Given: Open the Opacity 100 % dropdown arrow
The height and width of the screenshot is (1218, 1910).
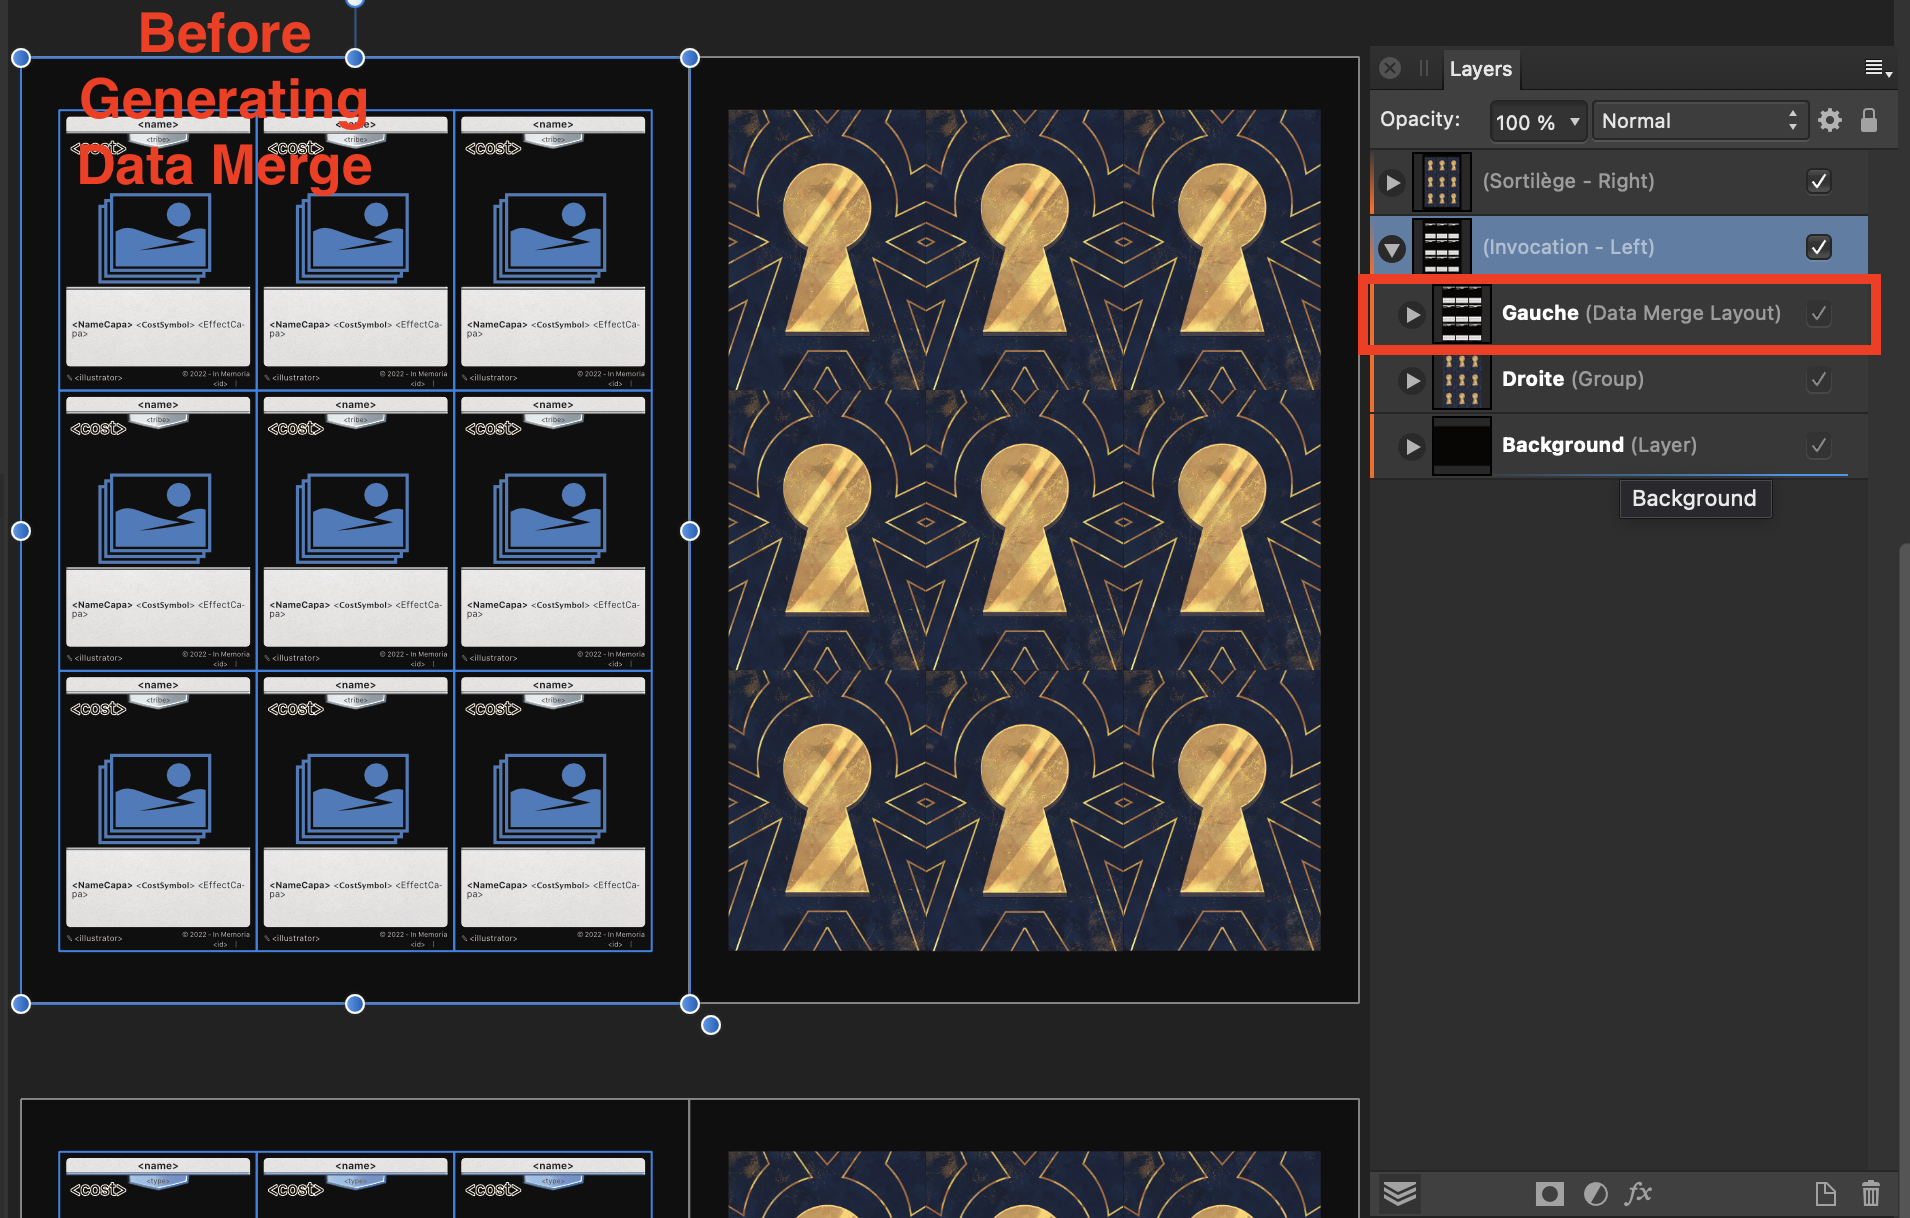Looking at the screenshot, I should tap(1575, 121).
